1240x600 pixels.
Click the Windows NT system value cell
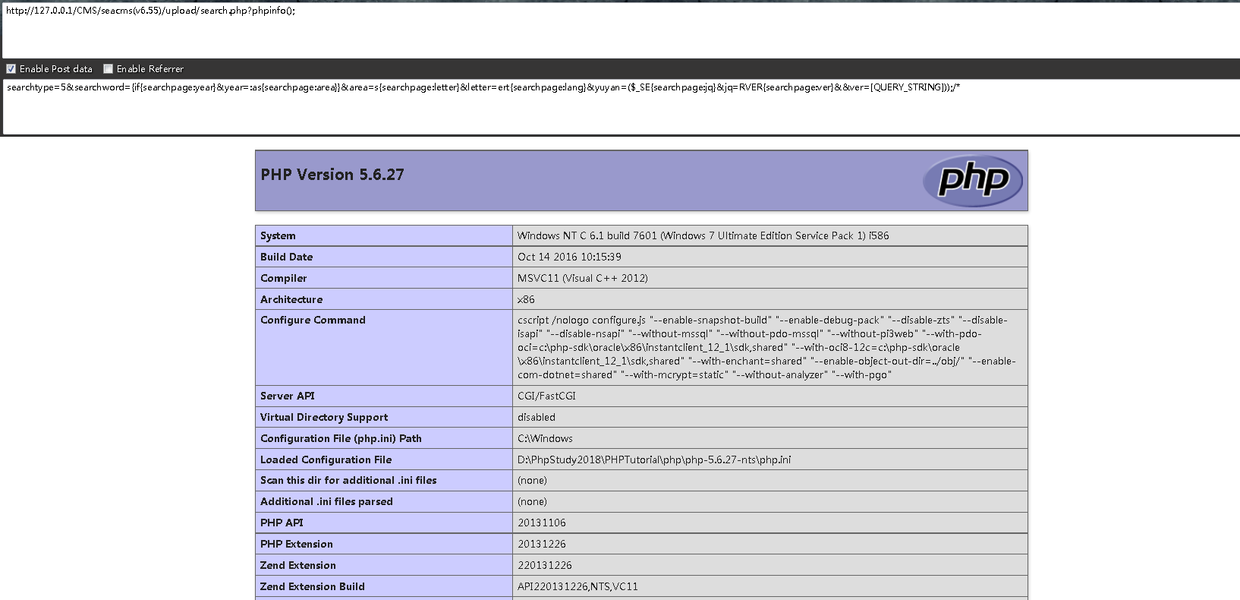point(702,236)
